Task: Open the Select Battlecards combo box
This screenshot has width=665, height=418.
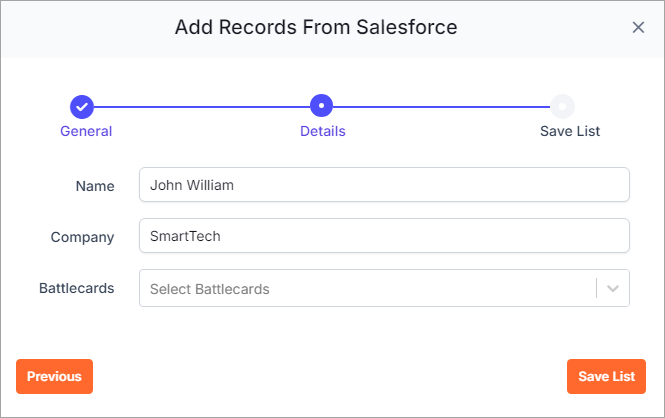Action: tap(384, 288)
